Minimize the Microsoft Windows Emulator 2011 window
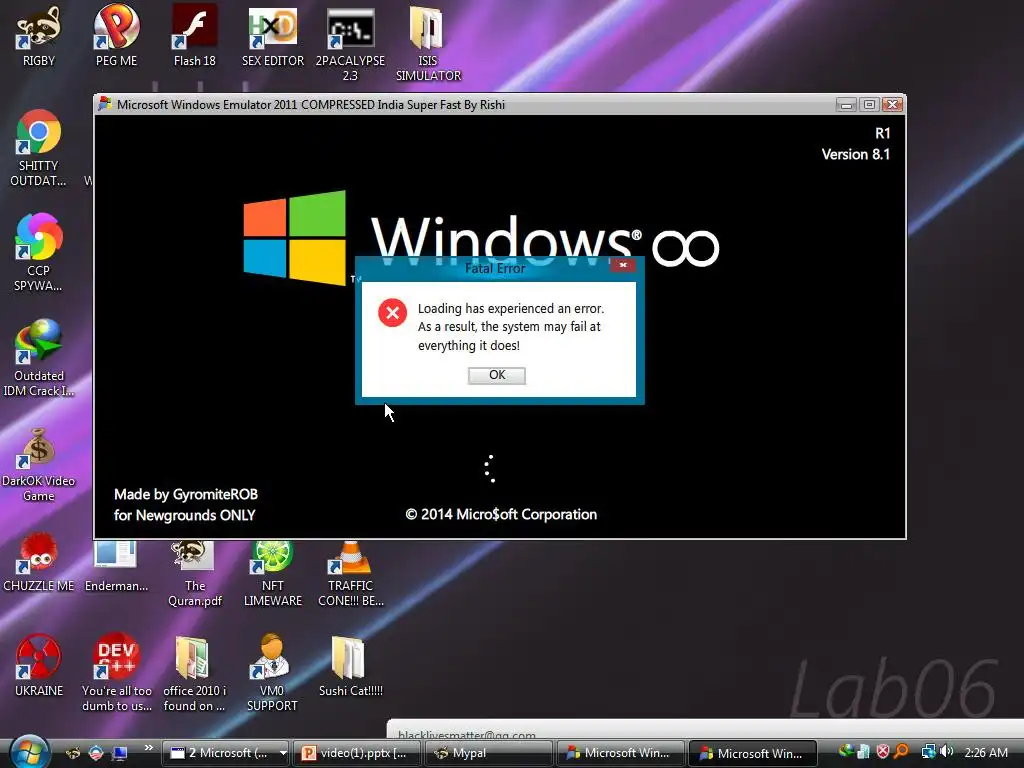Screen dimensions: 1024x768 pos(846,104)
